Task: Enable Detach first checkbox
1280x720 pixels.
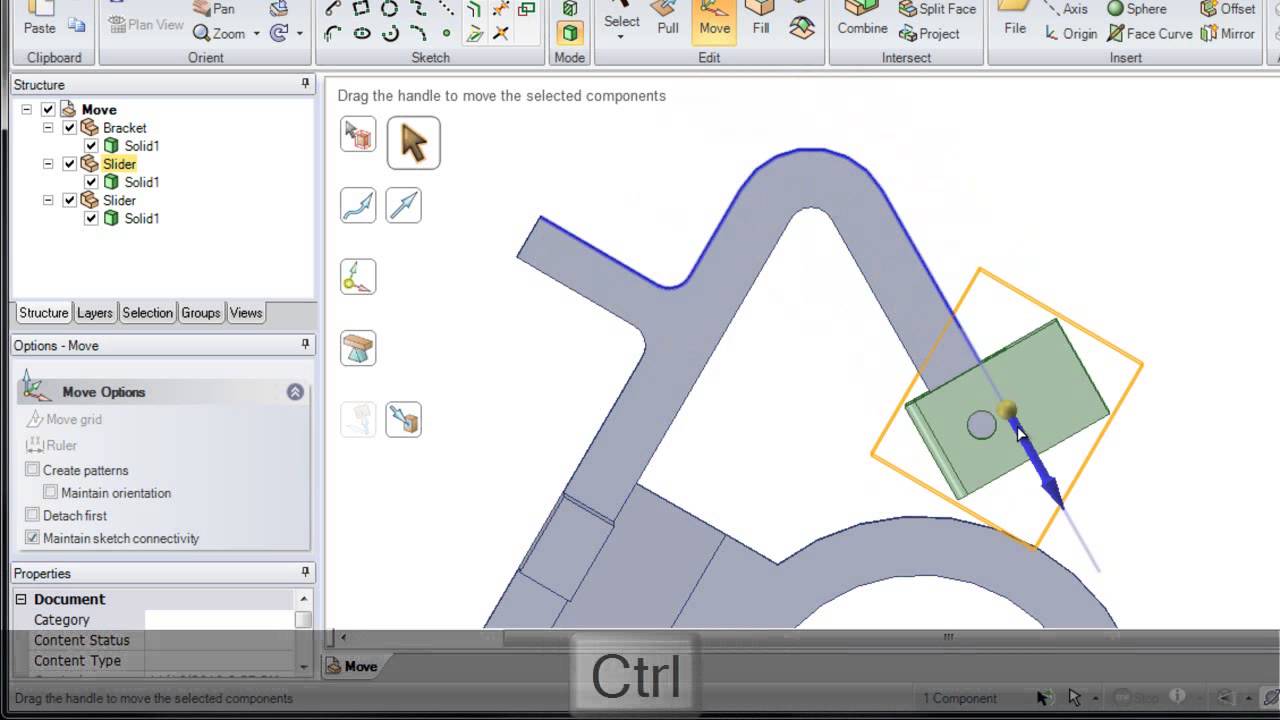Action: (x=33, y=516)
